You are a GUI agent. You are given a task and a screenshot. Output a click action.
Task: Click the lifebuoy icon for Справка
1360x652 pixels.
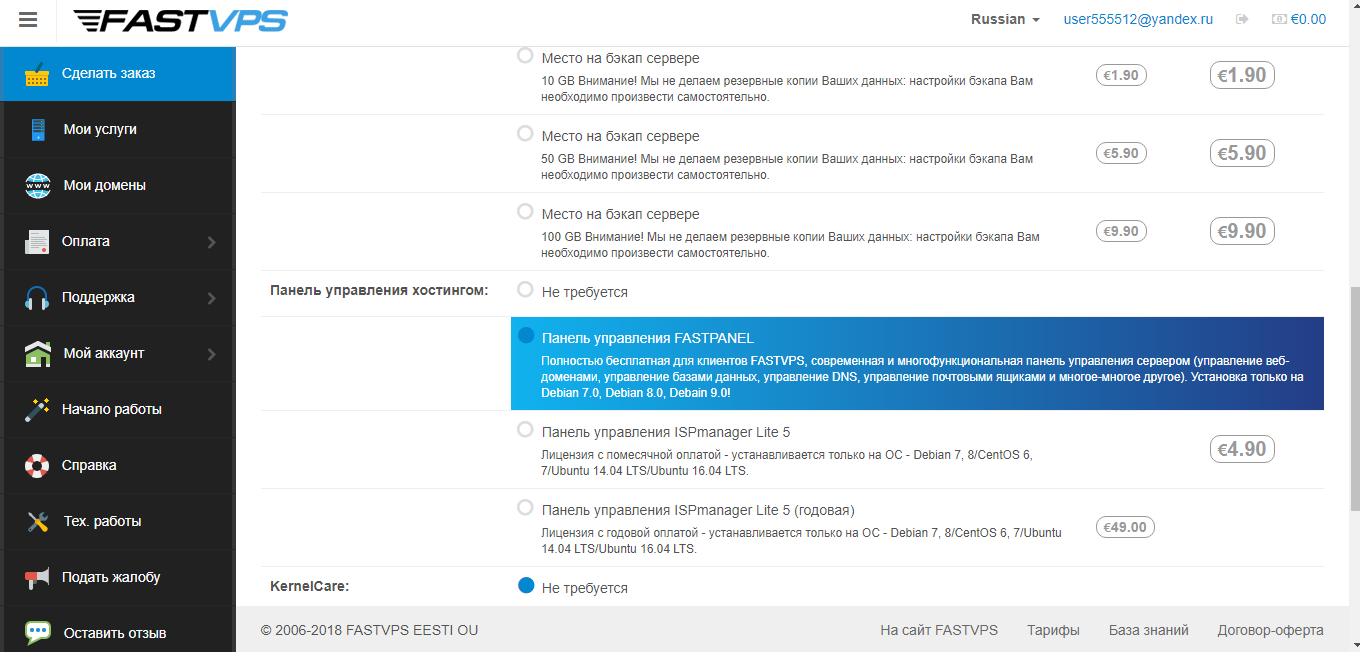pyautogui.click(x=38, y=466)
